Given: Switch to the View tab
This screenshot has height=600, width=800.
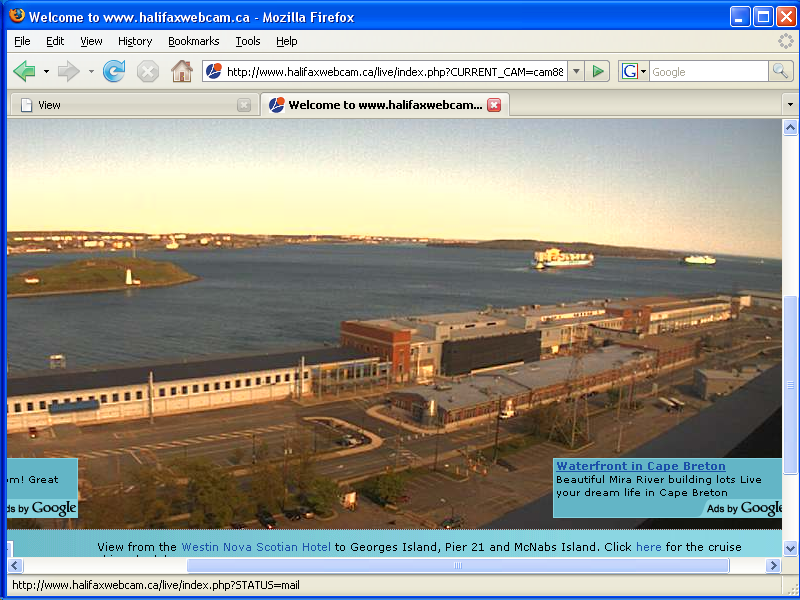Looking at the screenshot, I should [x=132, y=105].
